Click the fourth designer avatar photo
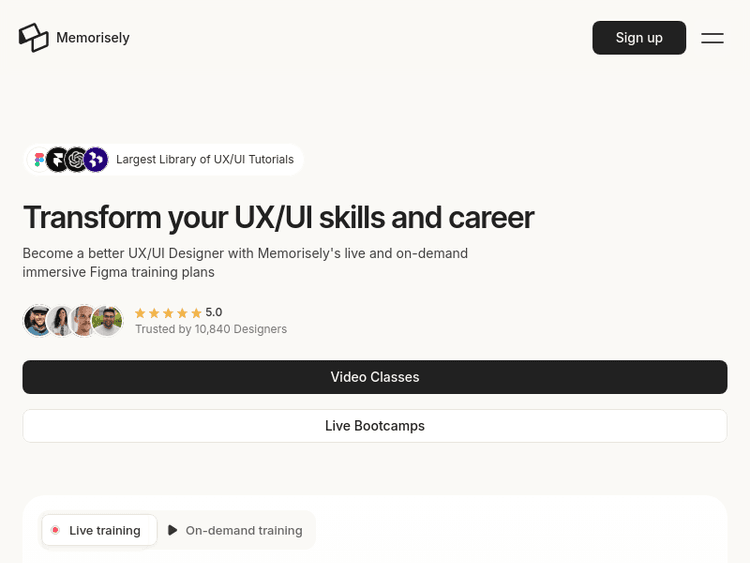The height and width of the screenshot is (563, 750). 107,321
